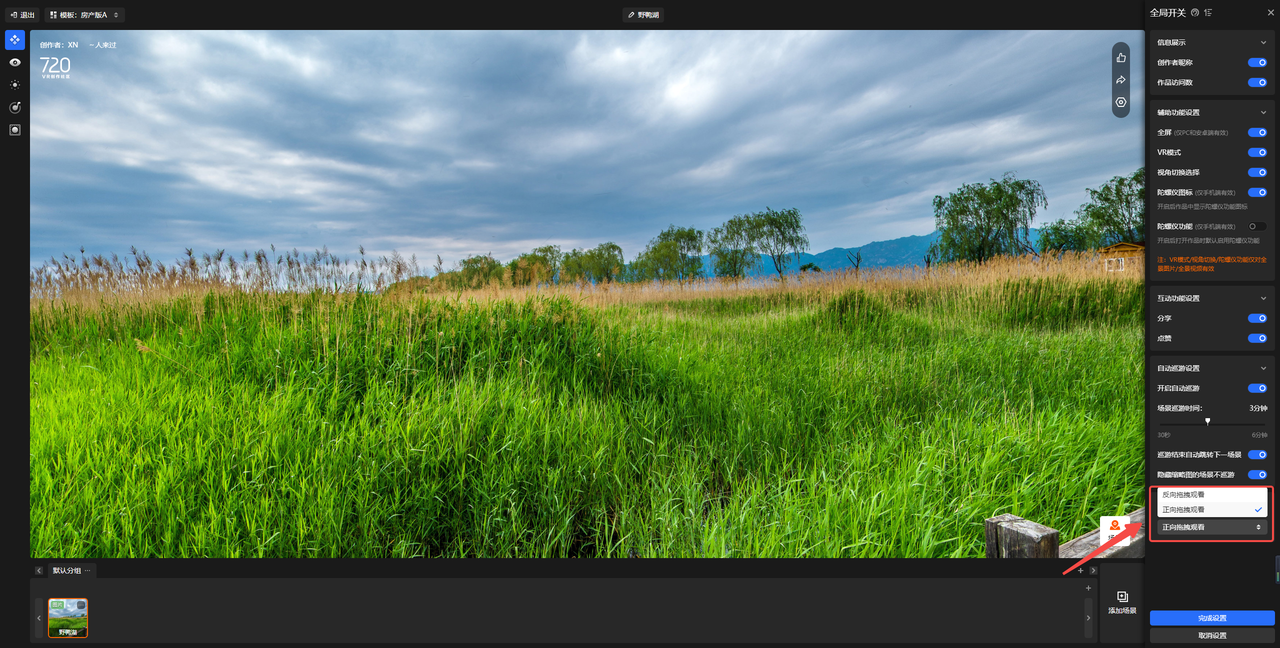Toggle the 创作者昵称 switch off
Image resolution: width=1280 pixels, height=648 pixels.
pyautogui.click(x=1257, y=62)
